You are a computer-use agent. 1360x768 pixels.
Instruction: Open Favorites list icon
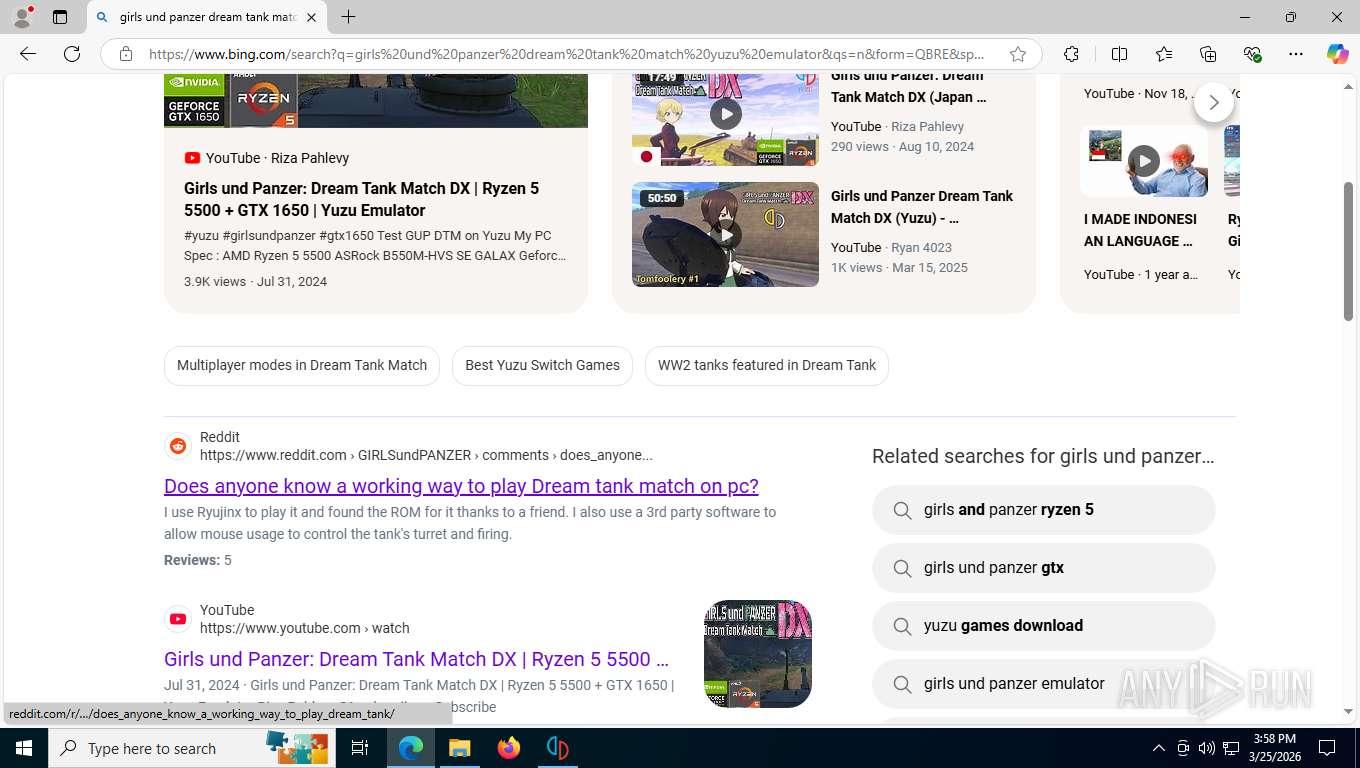(1164, 54)
